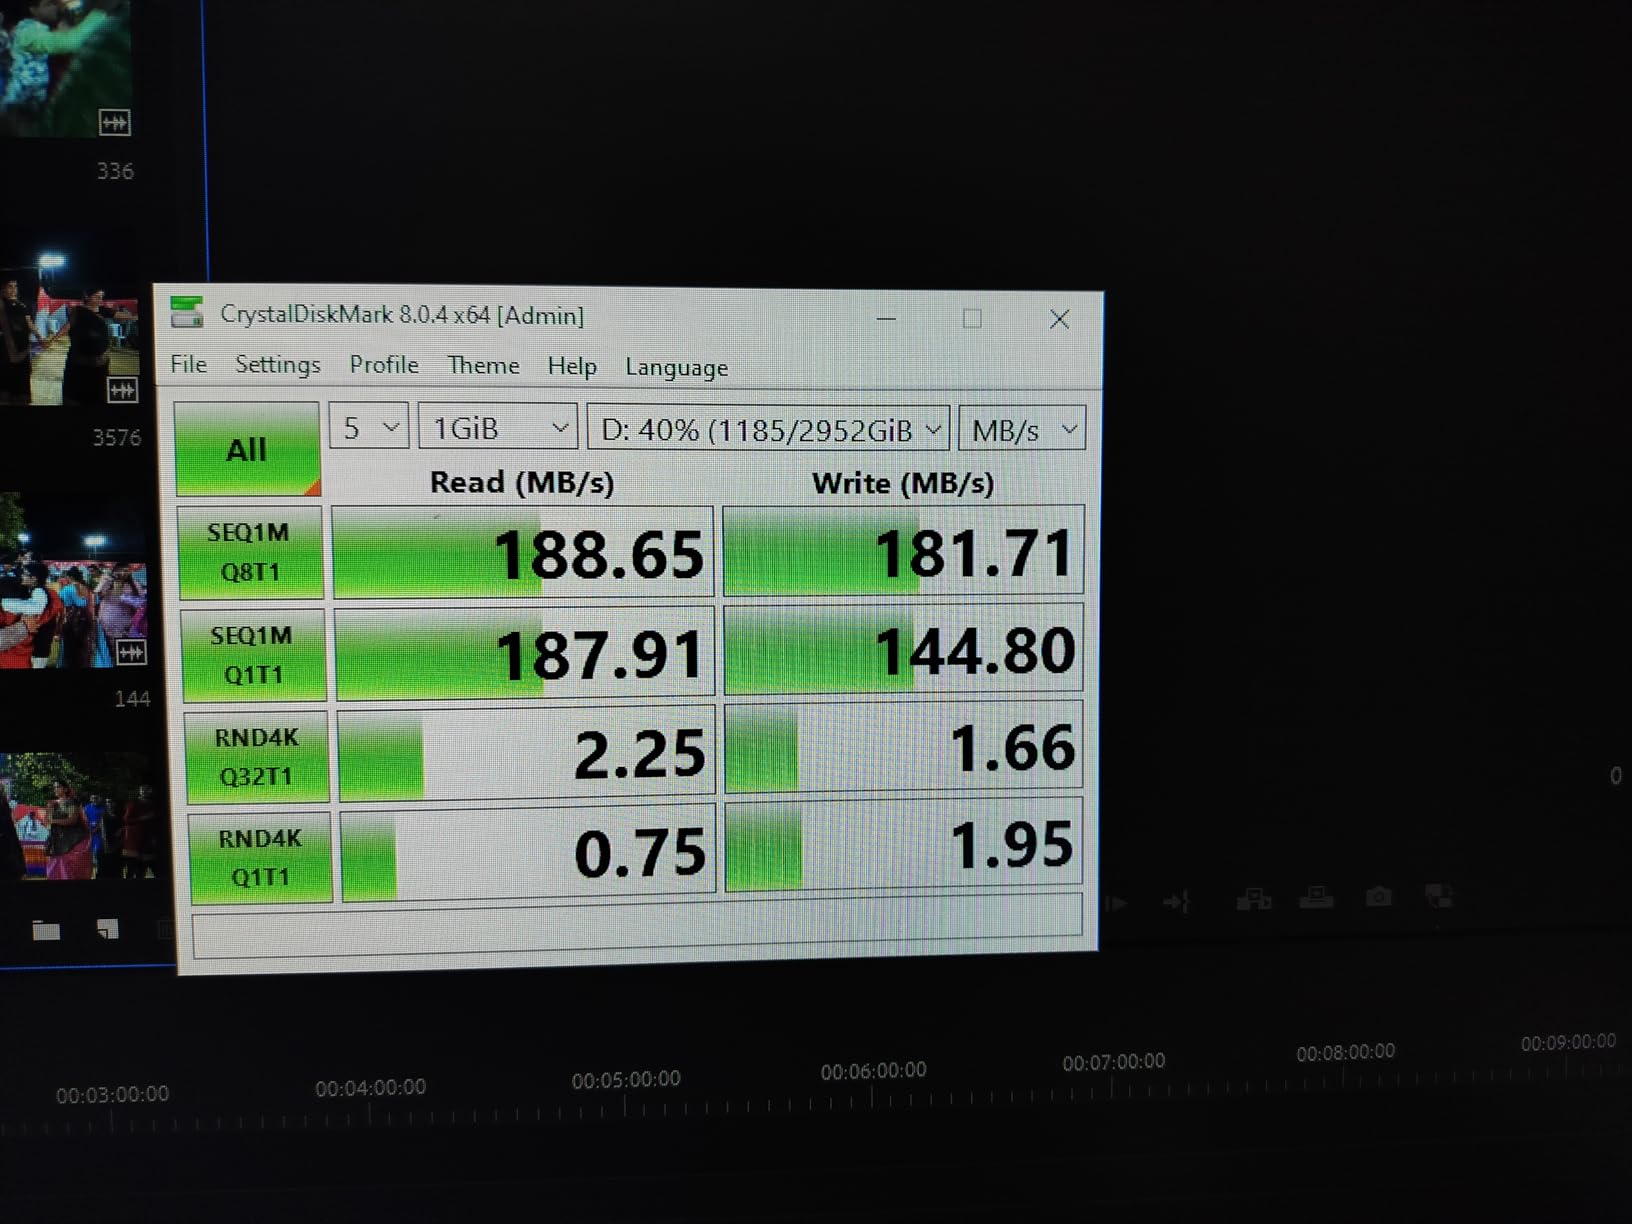The width and height of the screenshot is (1632, 1224).
Task: Run the RND4K Q1T1 test
Action: tap(260, 858)
